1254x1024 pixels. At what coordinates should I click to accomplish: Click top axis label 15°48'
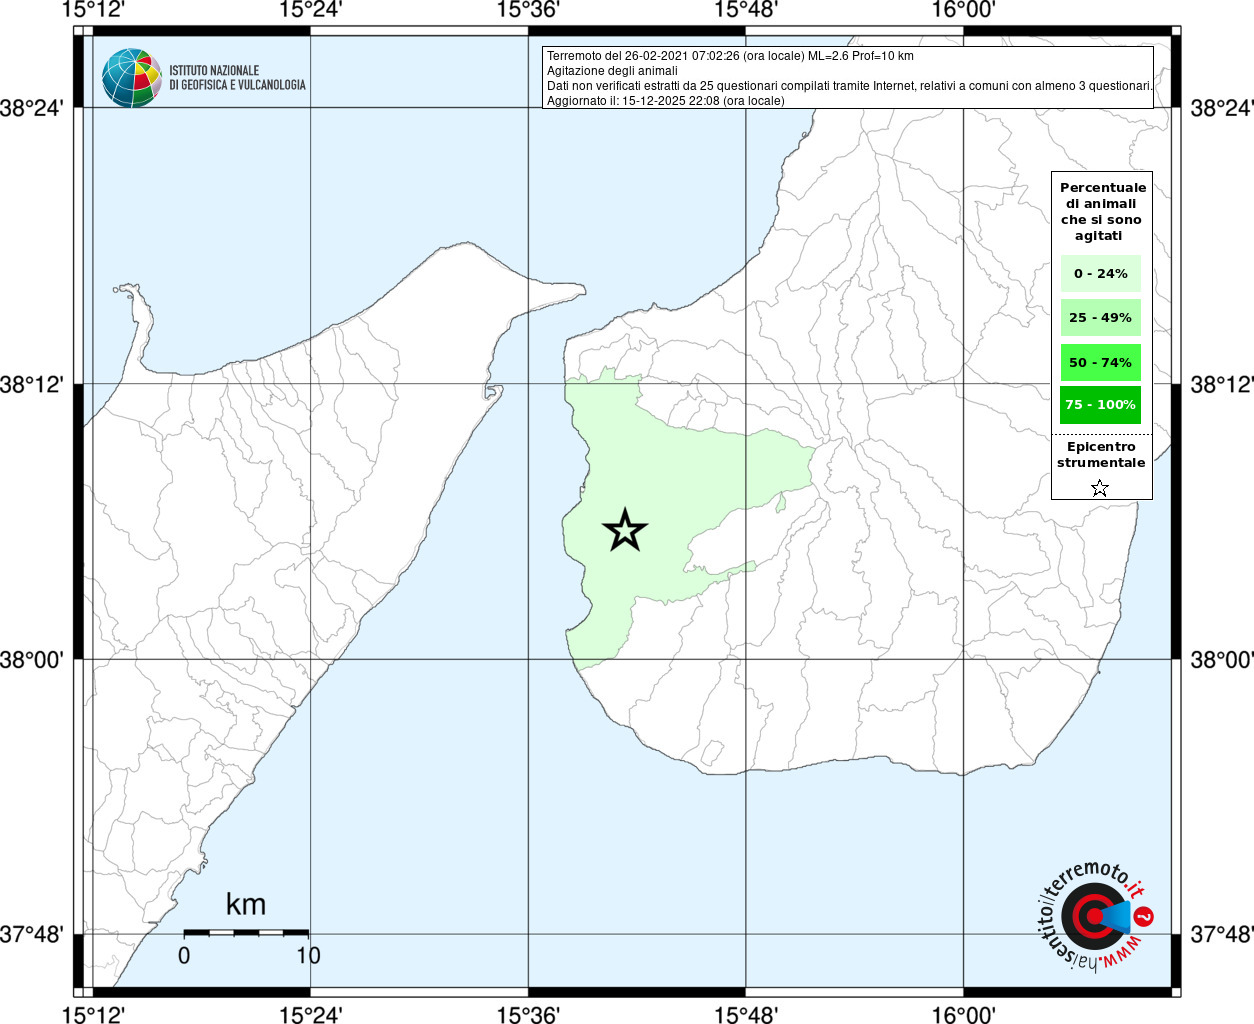[x=746, y=10]
